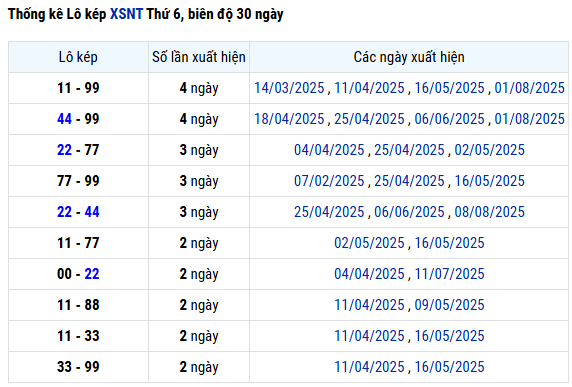Click blue number 22 in the 22 - 44 row
The image size is (572, 387).
[64, 212]
